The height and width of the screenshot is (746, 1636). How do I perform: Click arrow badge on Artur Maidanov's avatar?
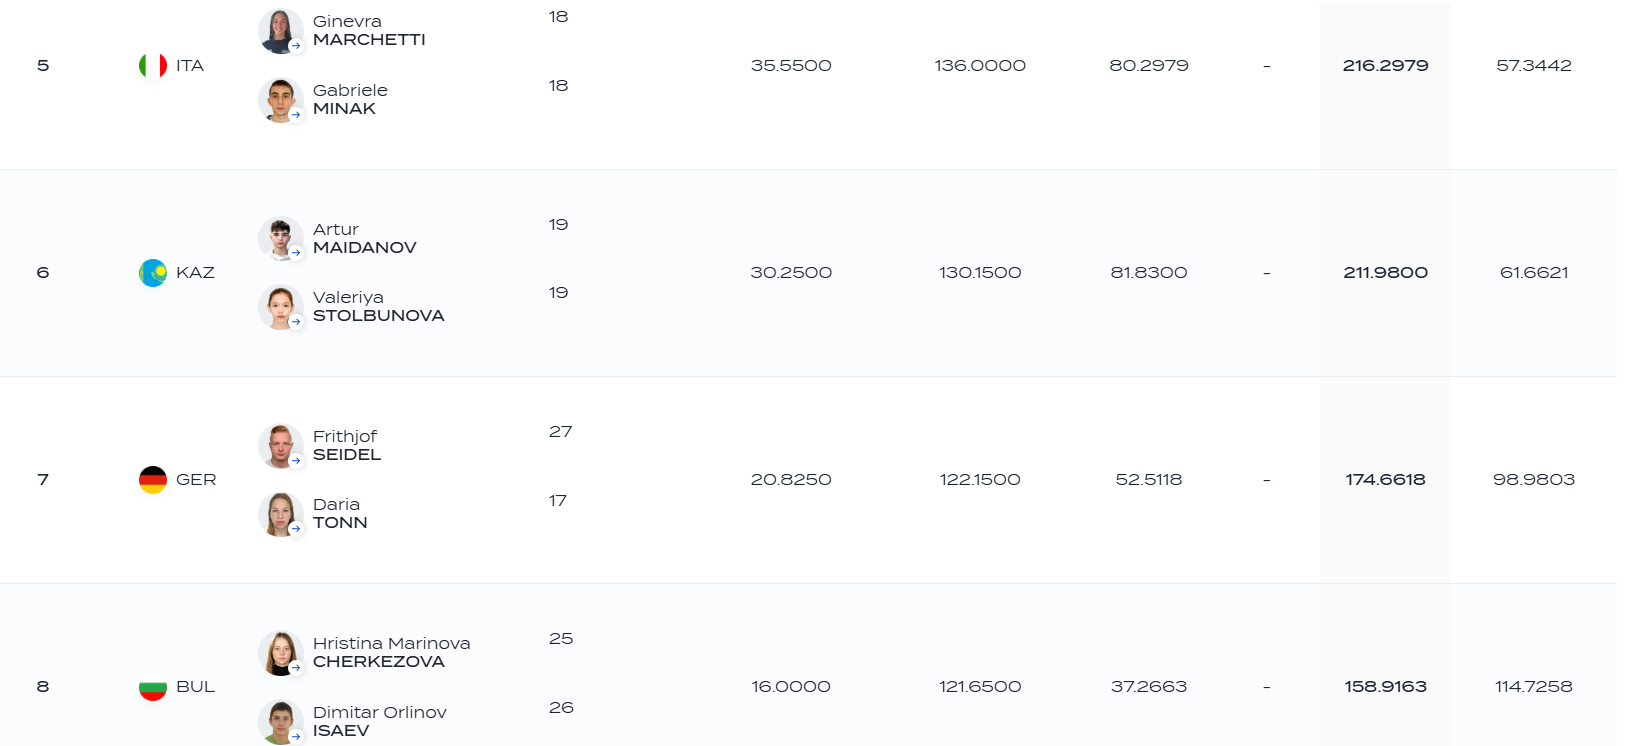[296, 253]
